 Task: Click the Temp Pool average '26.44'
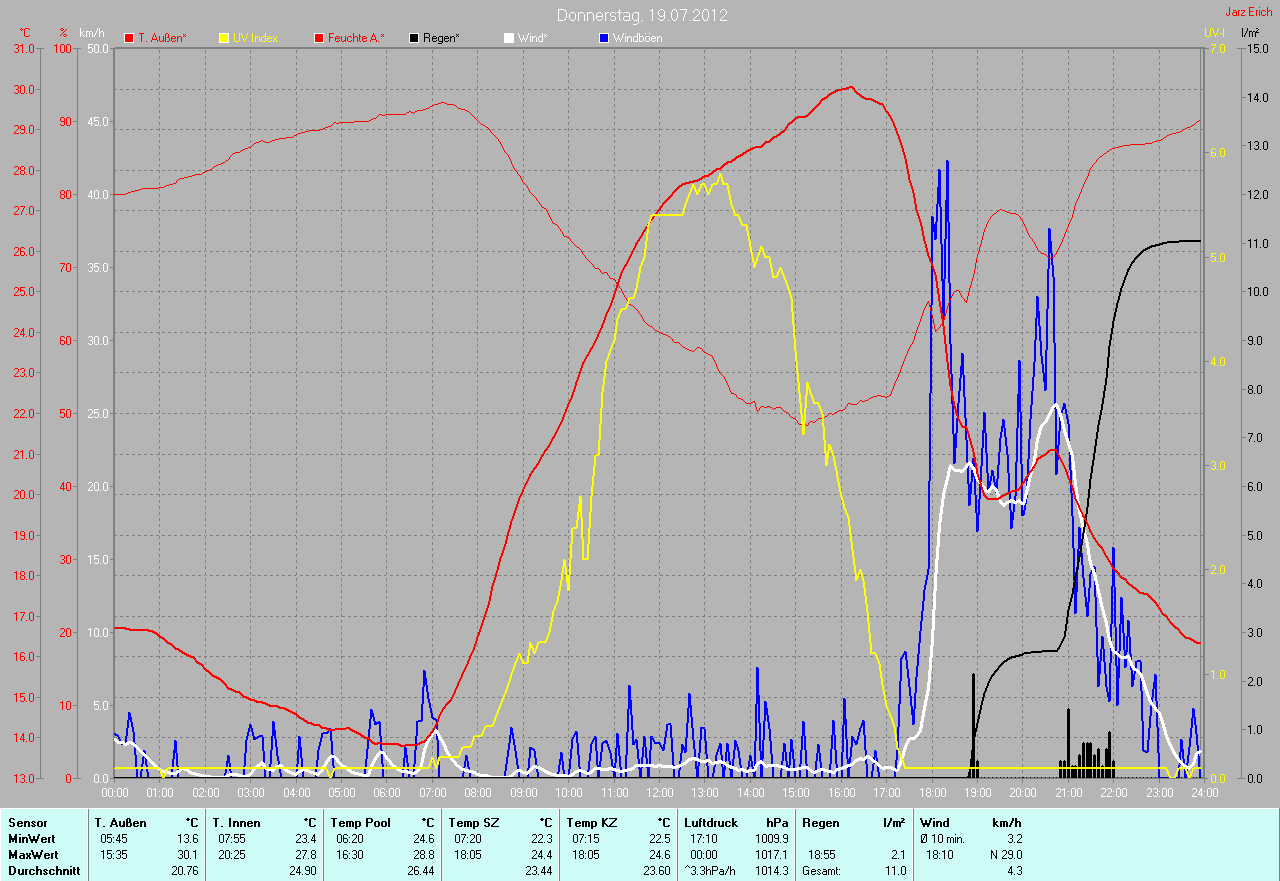point(420,871)
